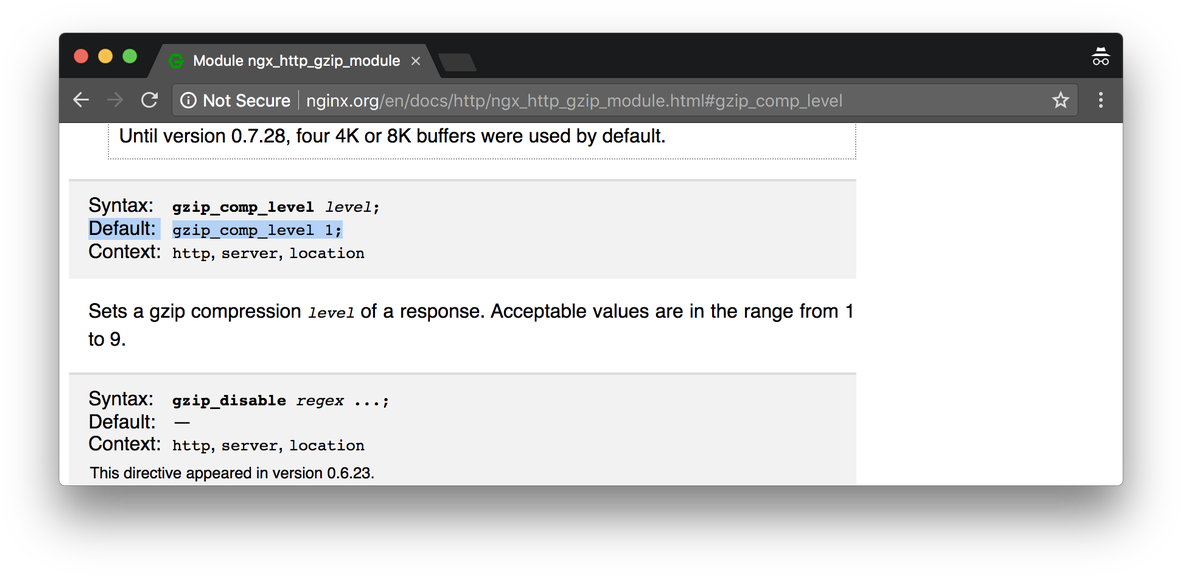Screen dimensions: 1181x576
Task: Click the bold gzip_disable directive name
Action: [x=229, y=401]
